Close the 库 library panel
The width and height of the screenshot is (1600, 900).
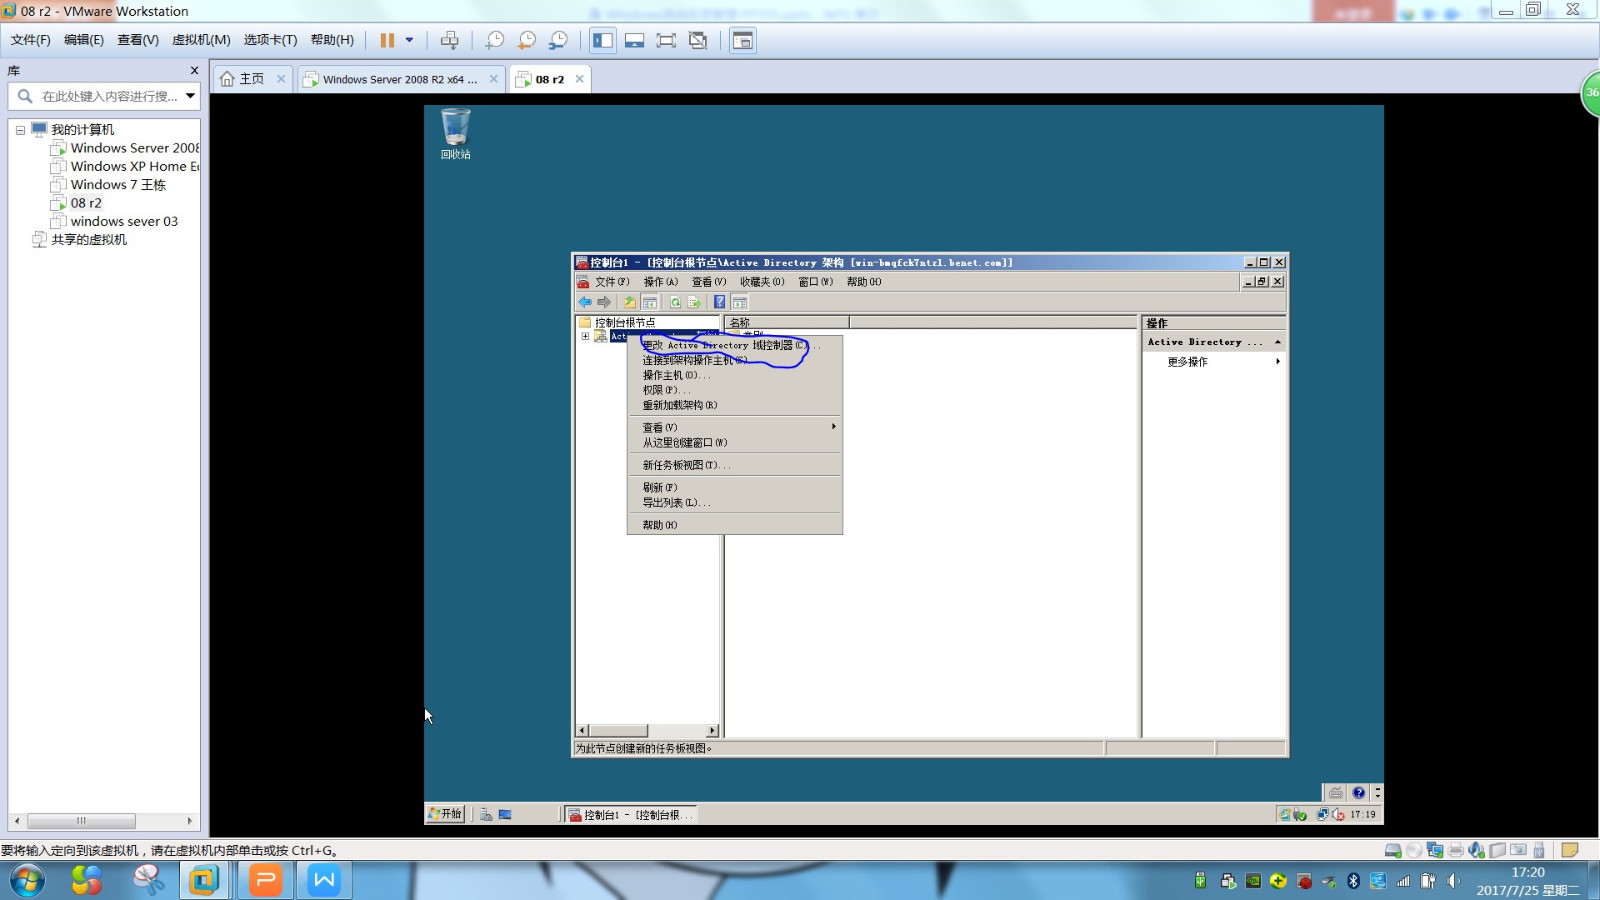194,71
